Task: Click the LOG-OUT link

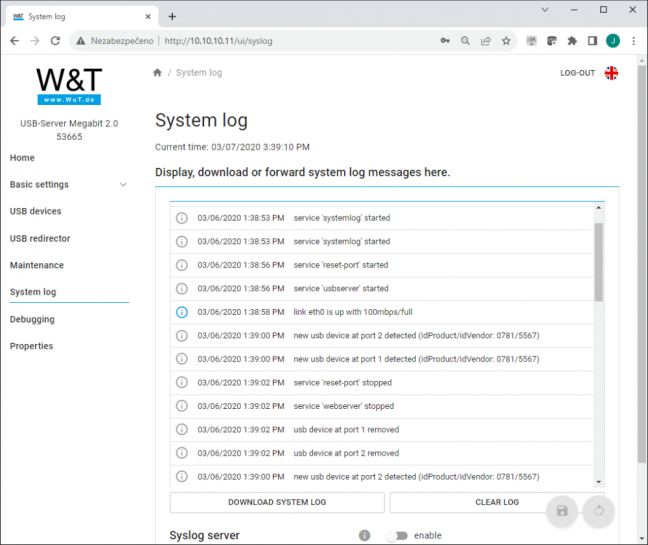Action: (x=577, y=73)
